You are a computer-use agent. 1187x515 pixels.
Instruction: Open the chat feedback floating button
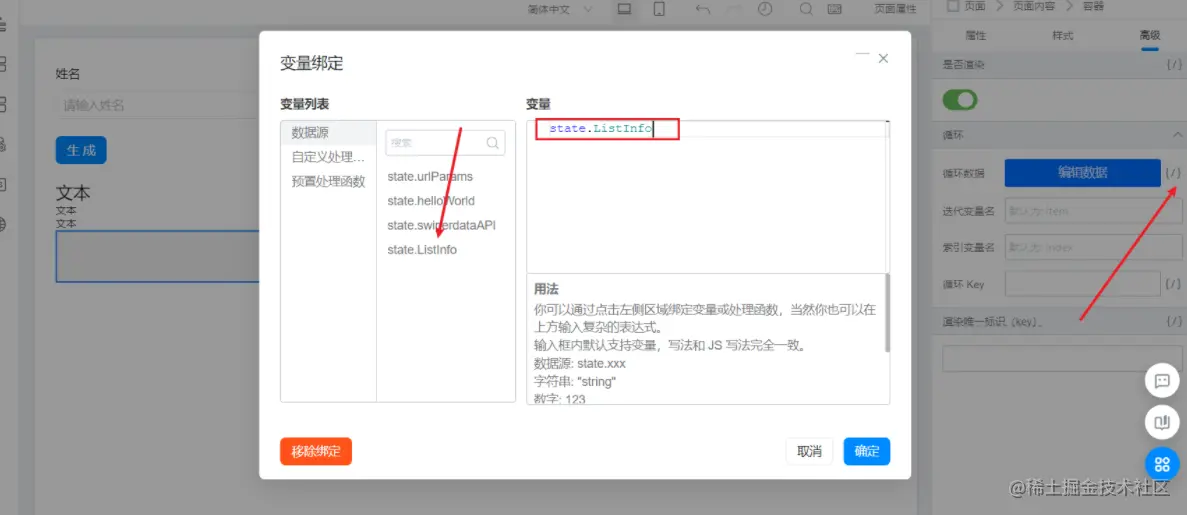click(x=1162, y=381)
